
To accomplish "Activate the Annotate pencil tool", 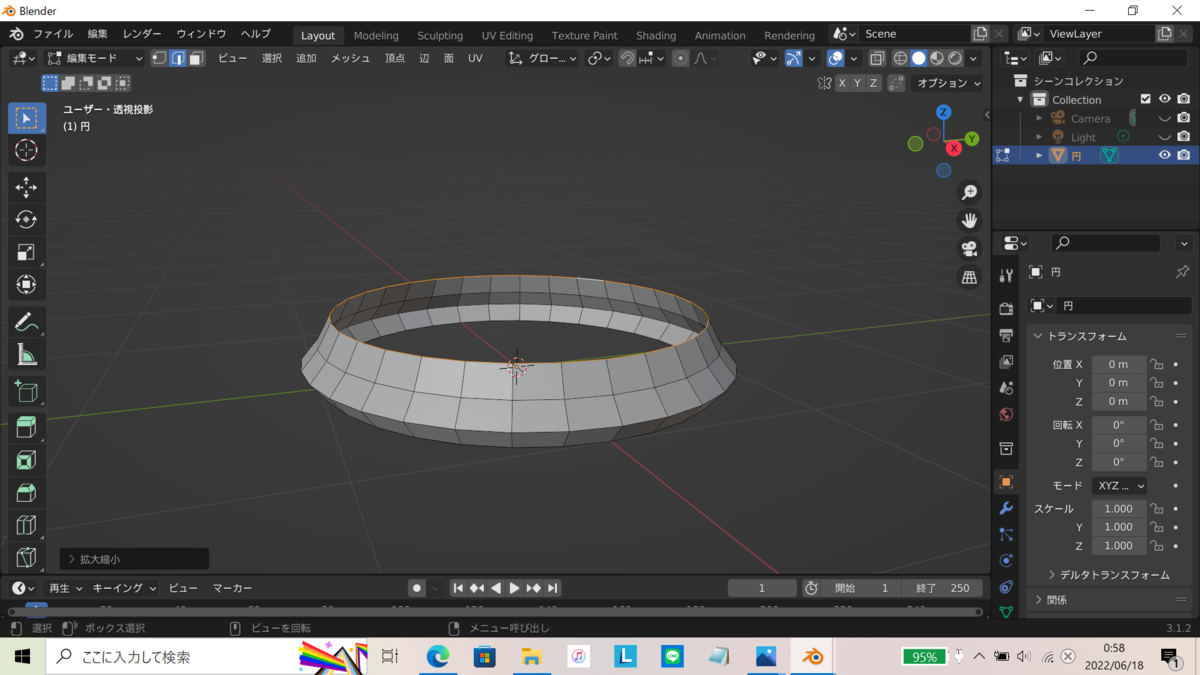I will 27,322.
